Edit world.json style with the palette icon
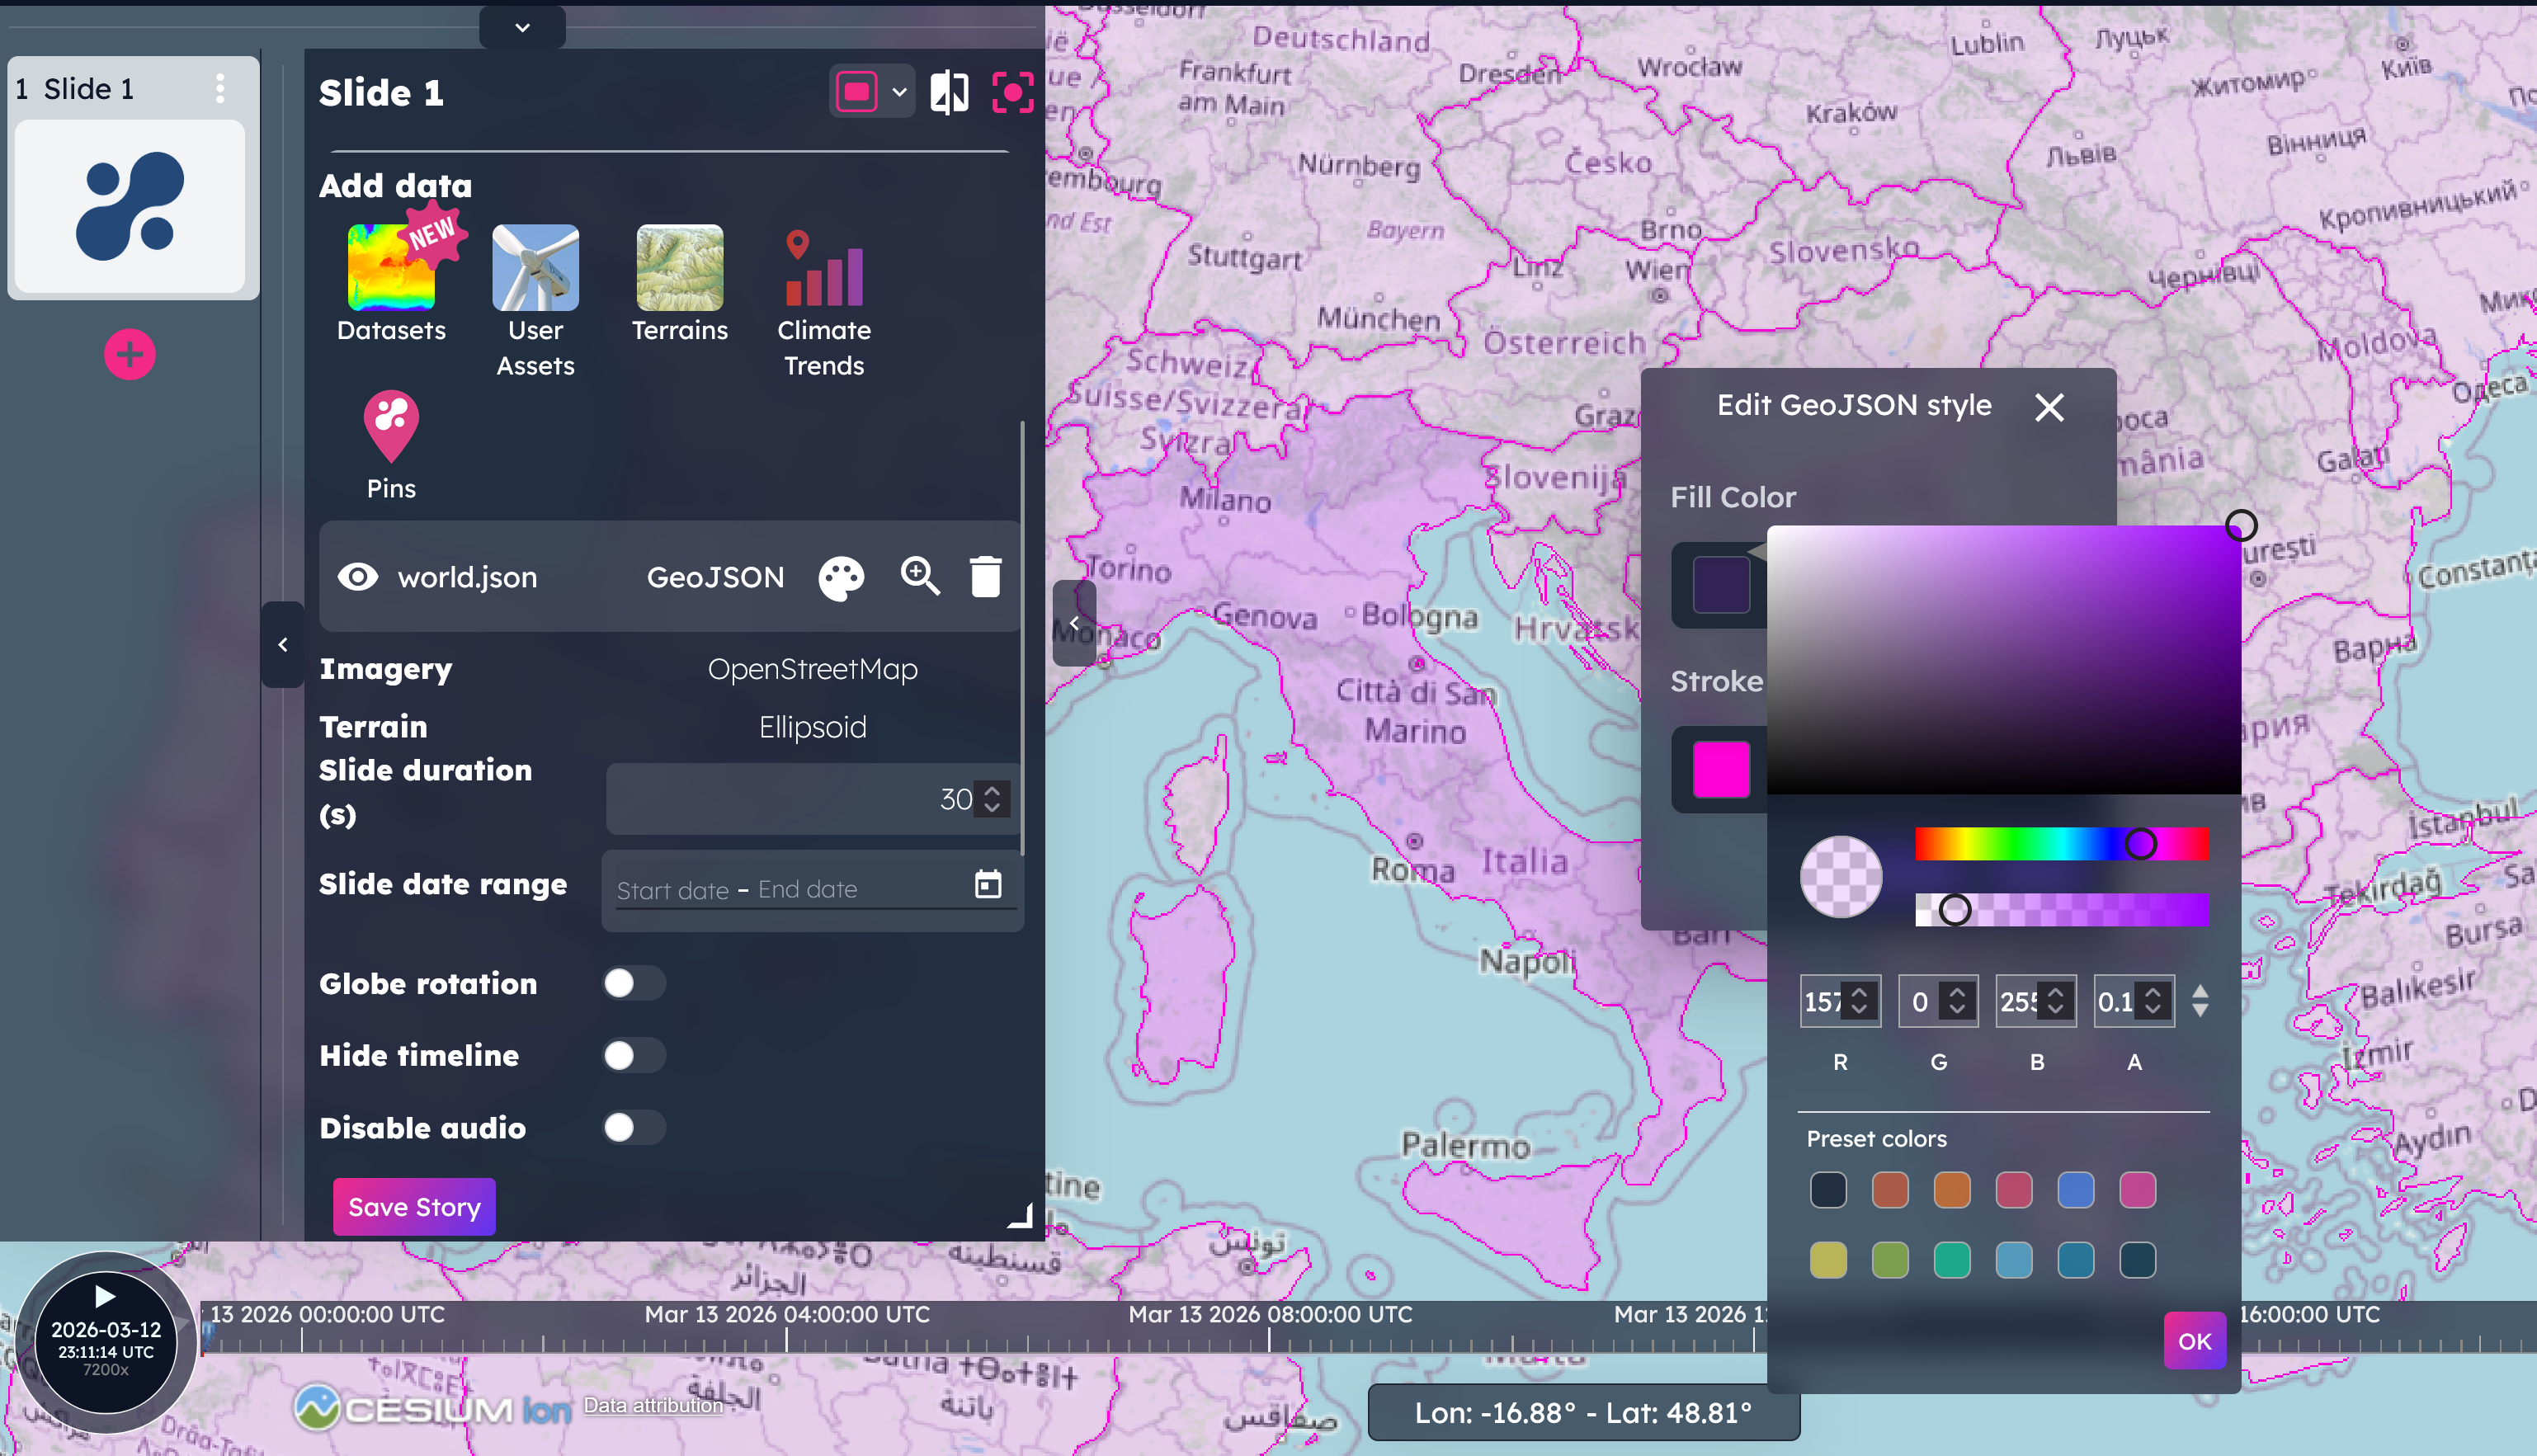 pyautogui.click(x=841, y=578)
